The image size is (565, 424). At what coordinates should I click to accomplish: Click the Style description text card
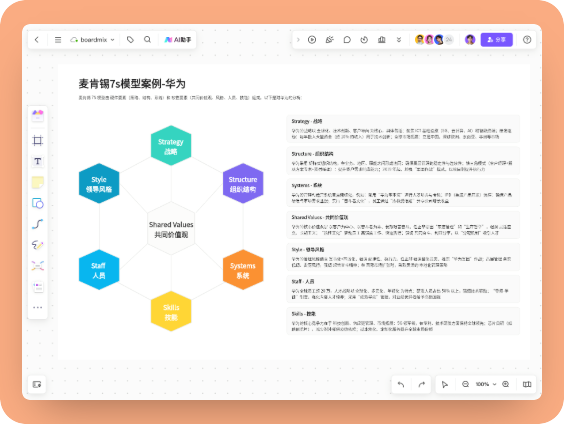(x=403, y=257)
